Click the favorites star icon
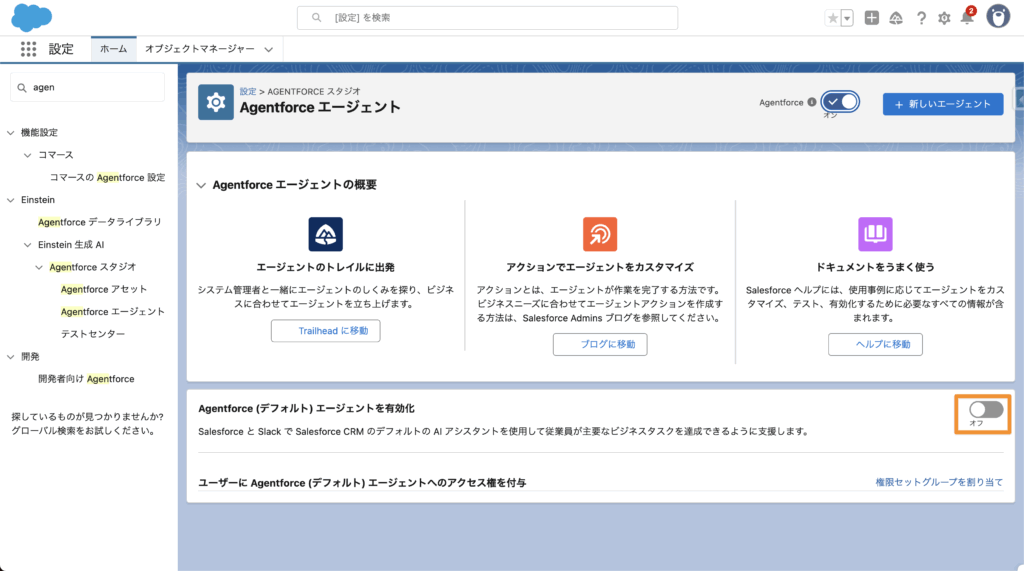 [833, 18]
